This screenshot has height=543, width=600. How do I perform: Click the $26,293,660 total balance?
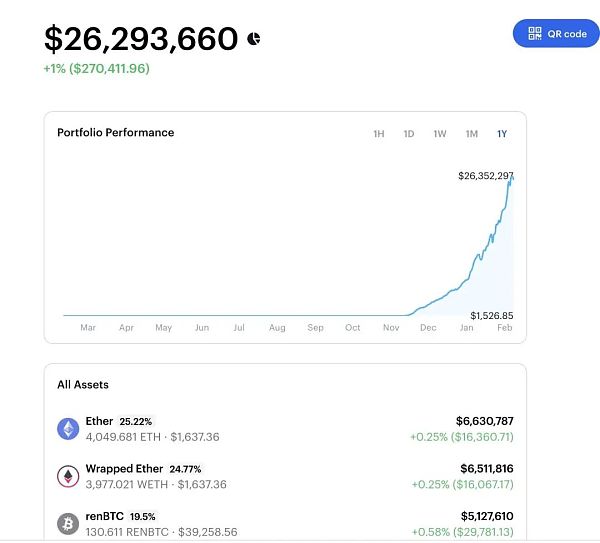click(141, 39)
